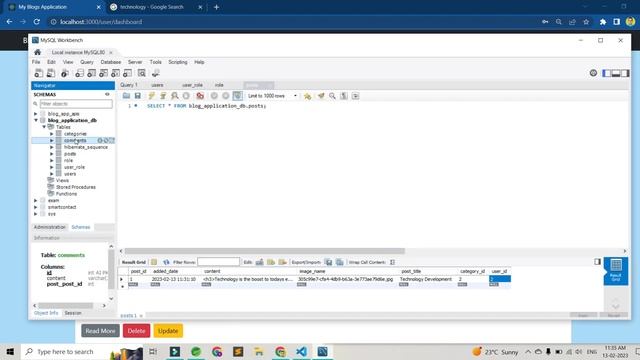Click the horizontal scrollbar under the editor
The width and height of the screenshot is (640, 360).
coord(264,251)
